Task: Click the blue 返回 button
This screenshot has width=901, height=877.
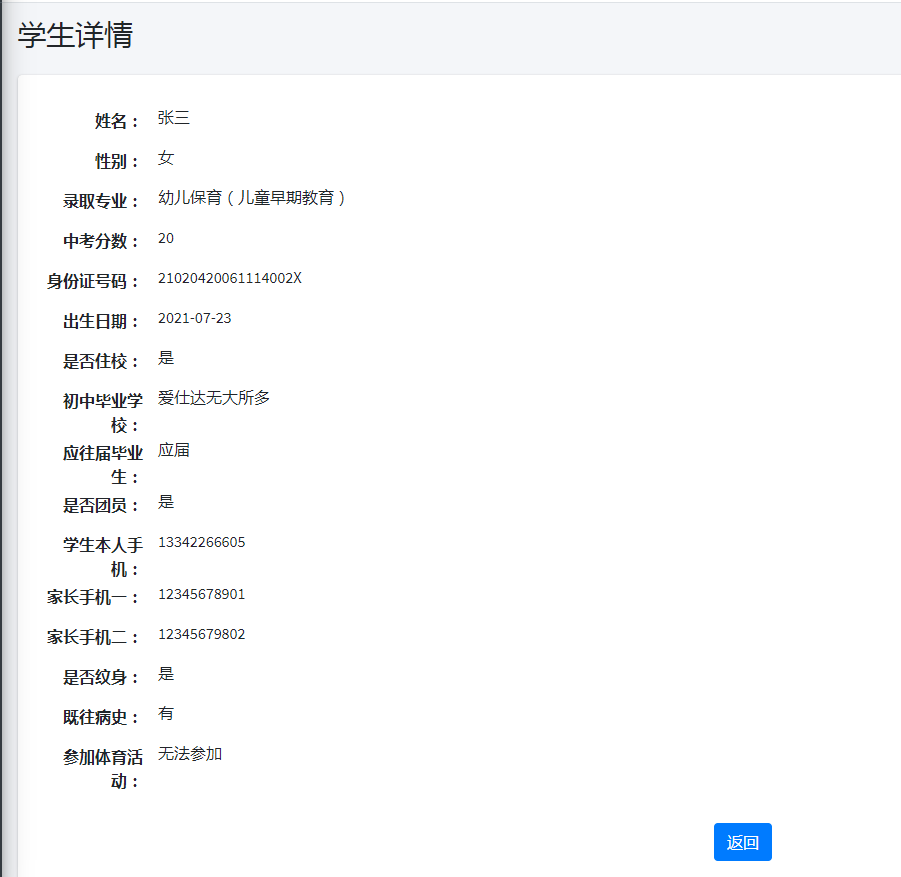Action: coord(742,842)
